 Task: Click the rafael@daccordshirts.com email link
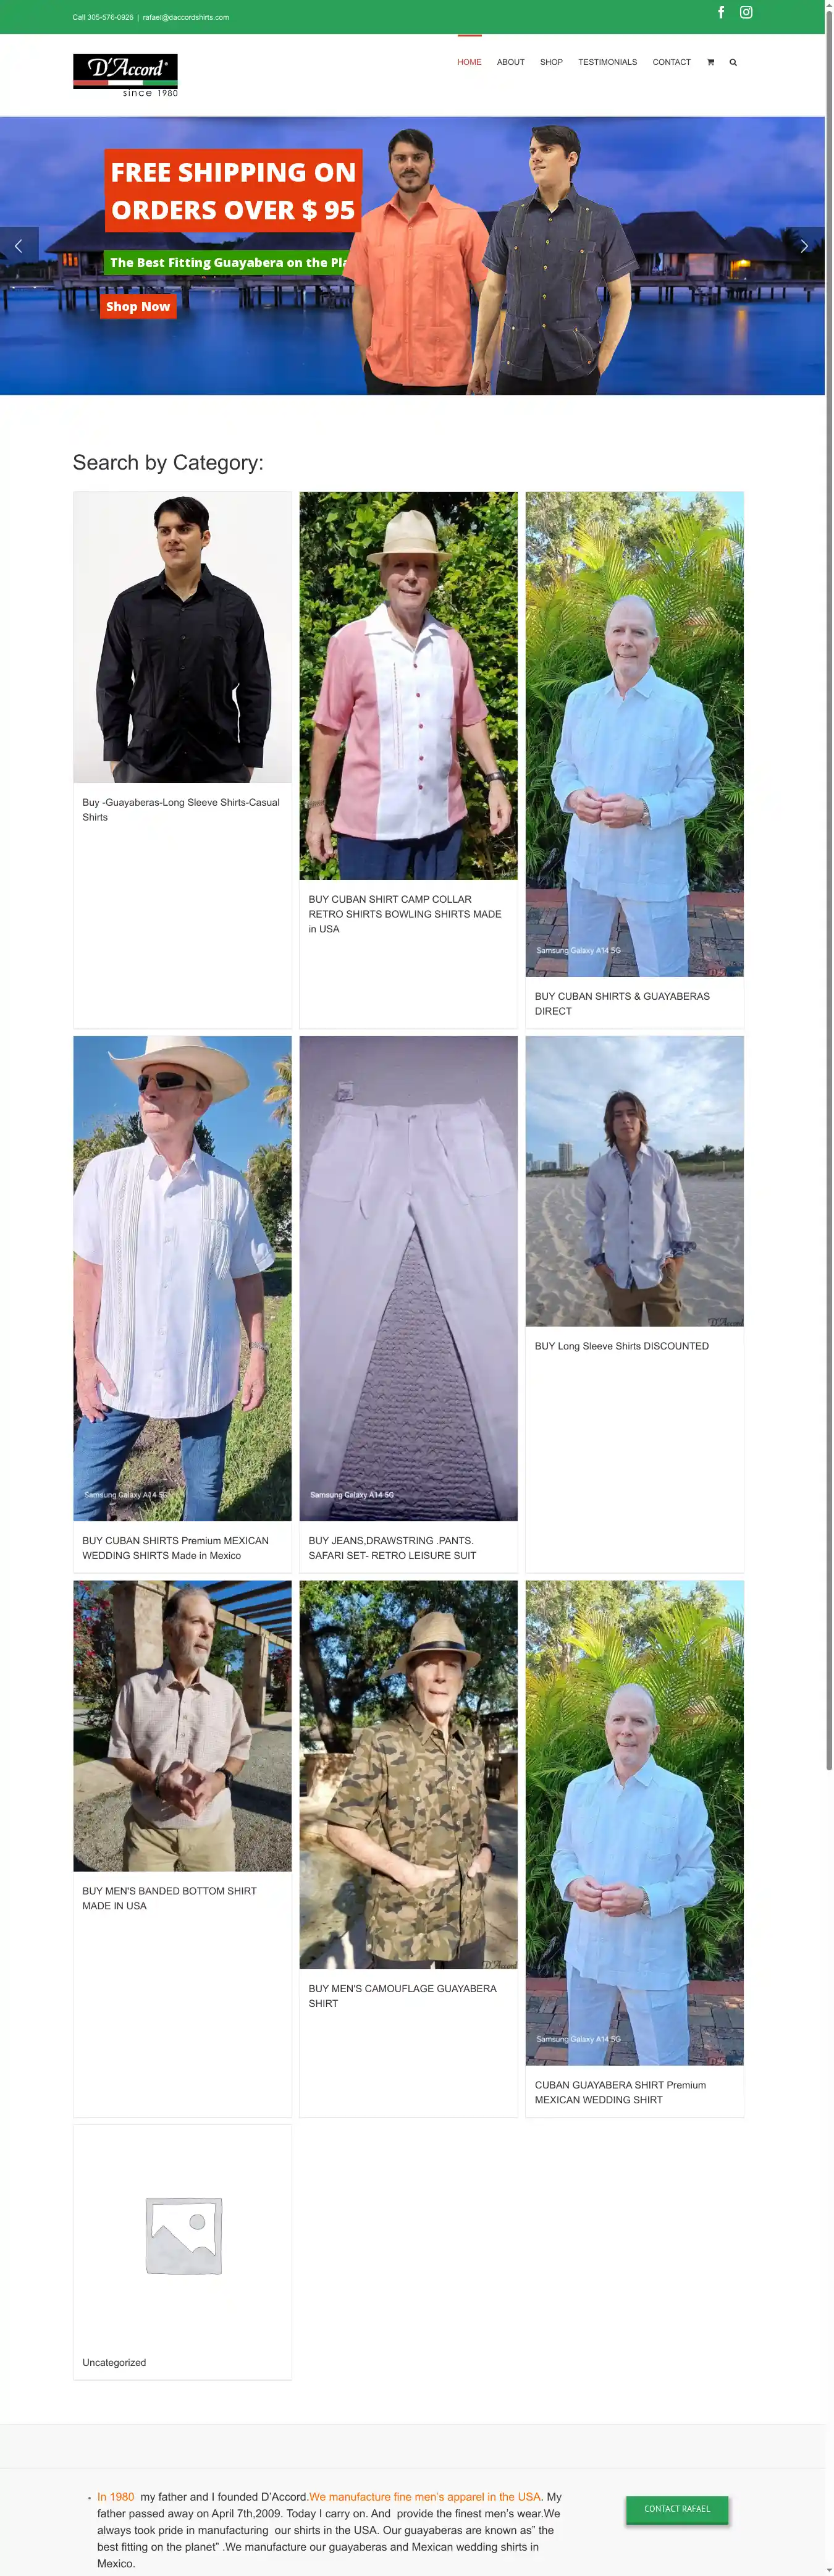click(x=186, y=17)
